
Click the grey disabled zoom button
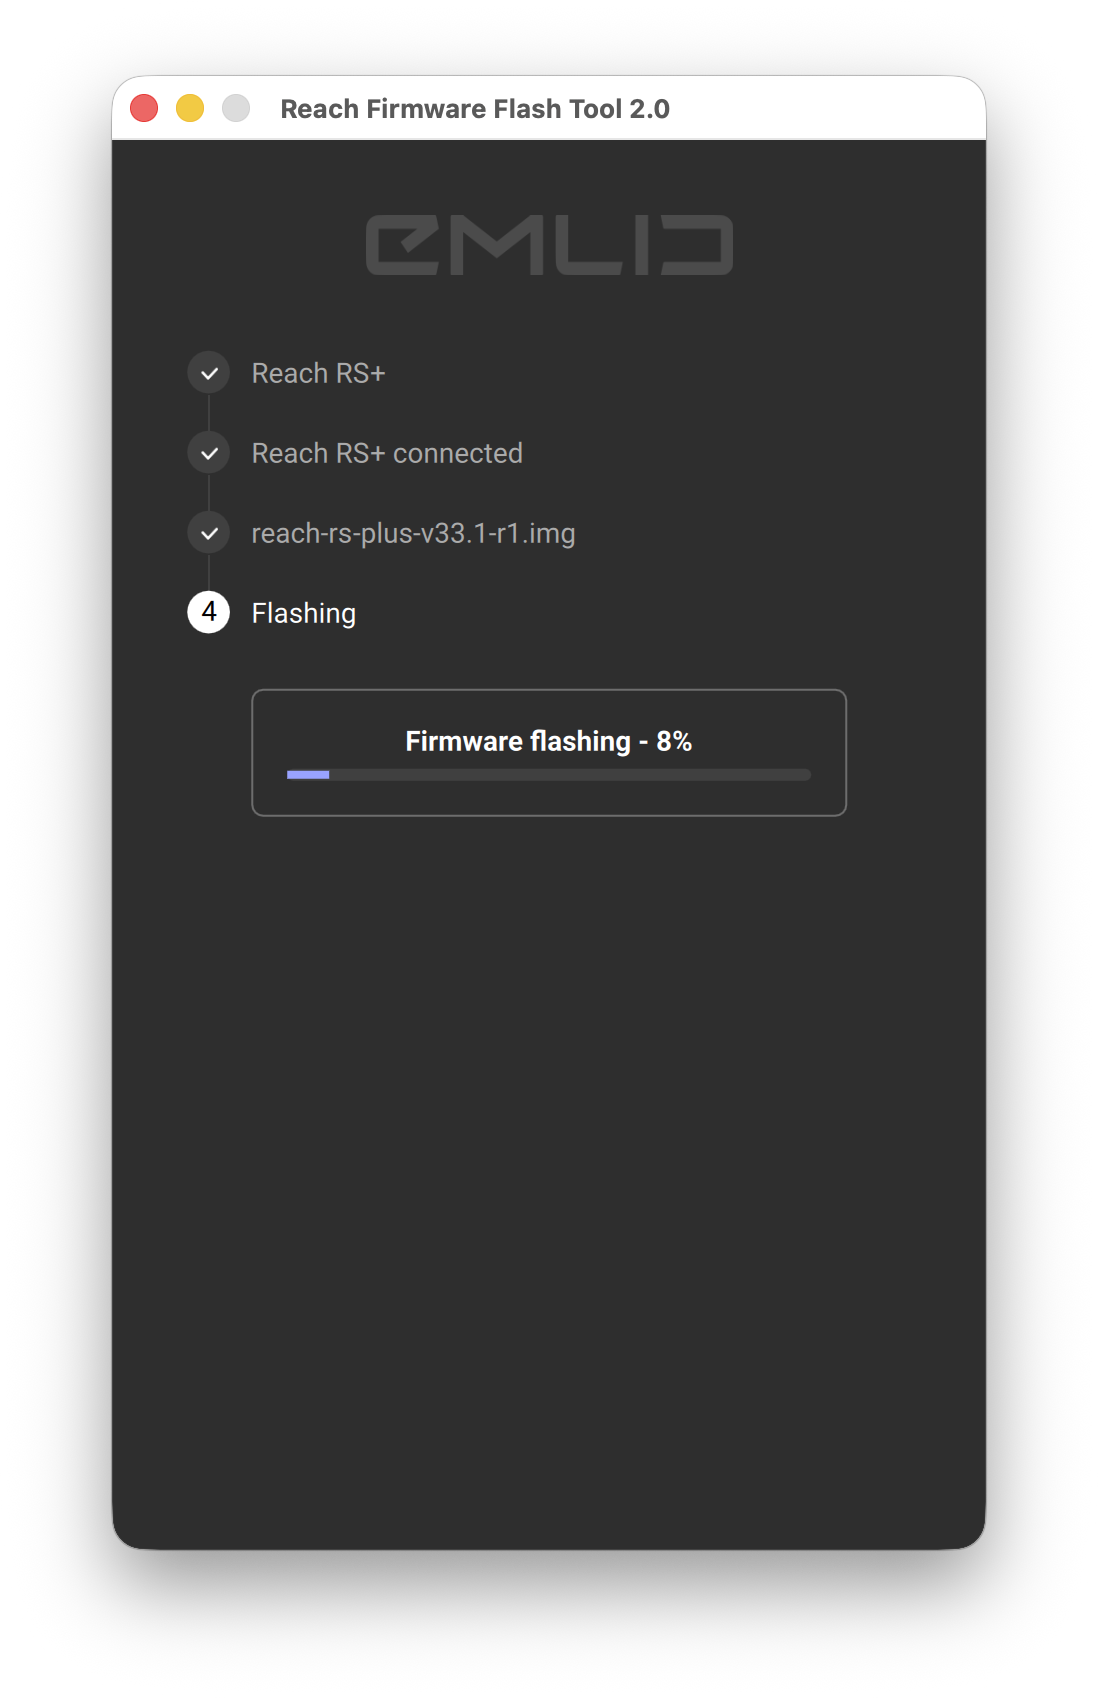coord(236,108)
